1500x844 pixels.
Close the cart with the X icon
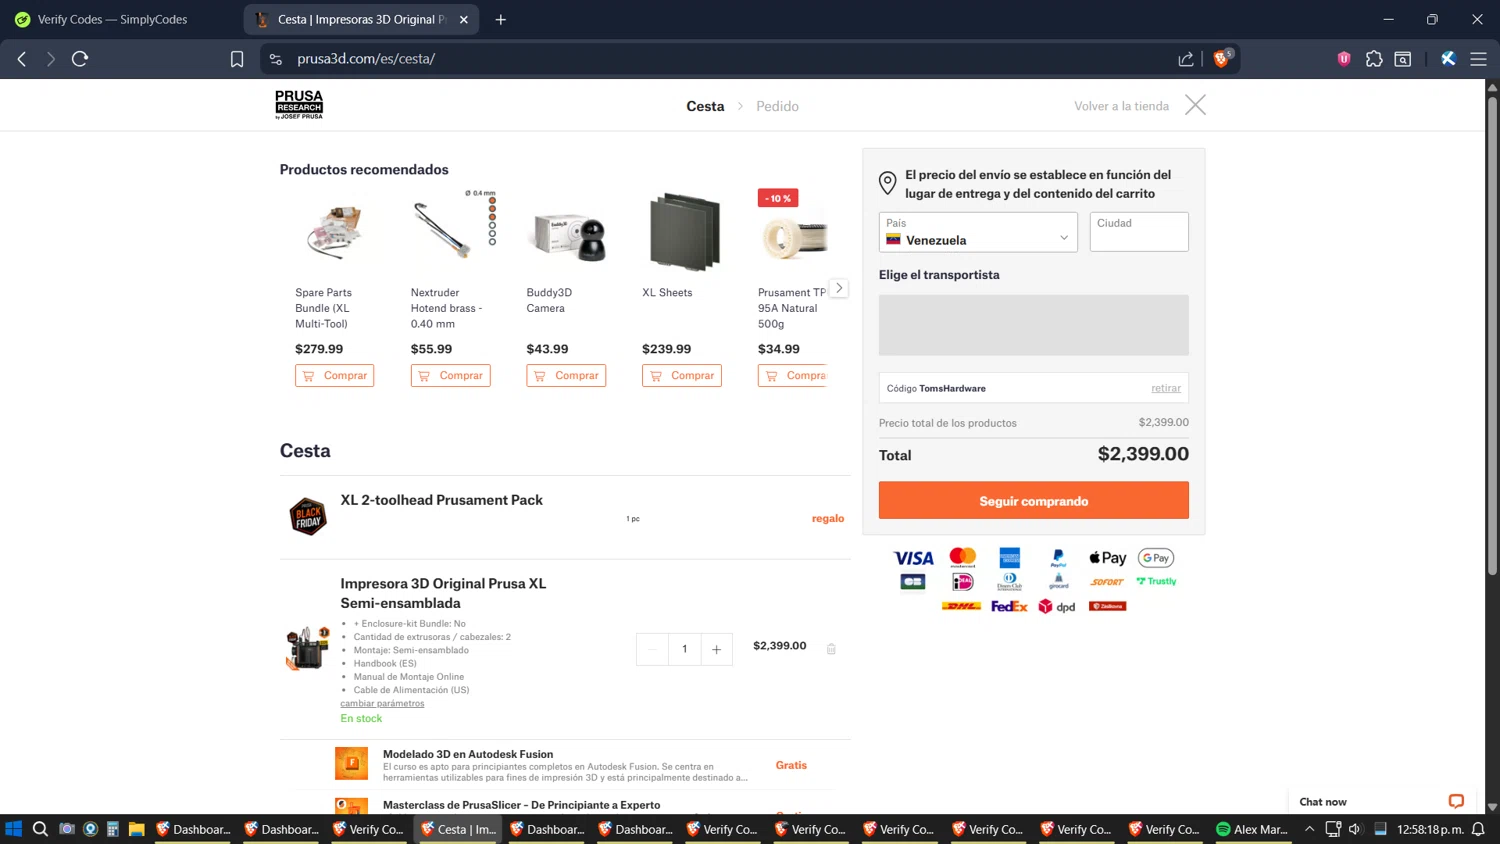(1195, 105)
